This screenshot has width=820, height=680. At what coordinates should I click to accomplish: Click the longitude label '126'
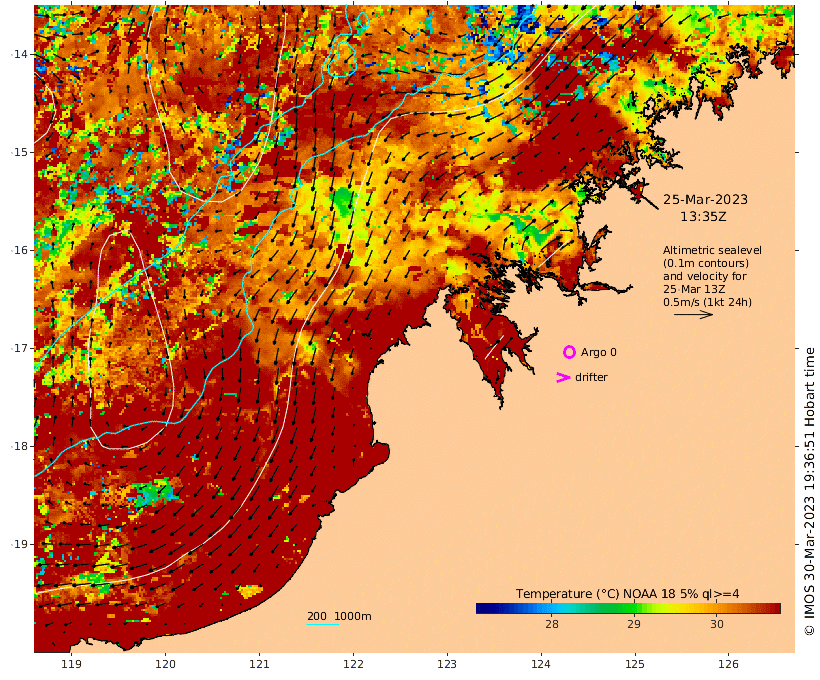point(728,664)
